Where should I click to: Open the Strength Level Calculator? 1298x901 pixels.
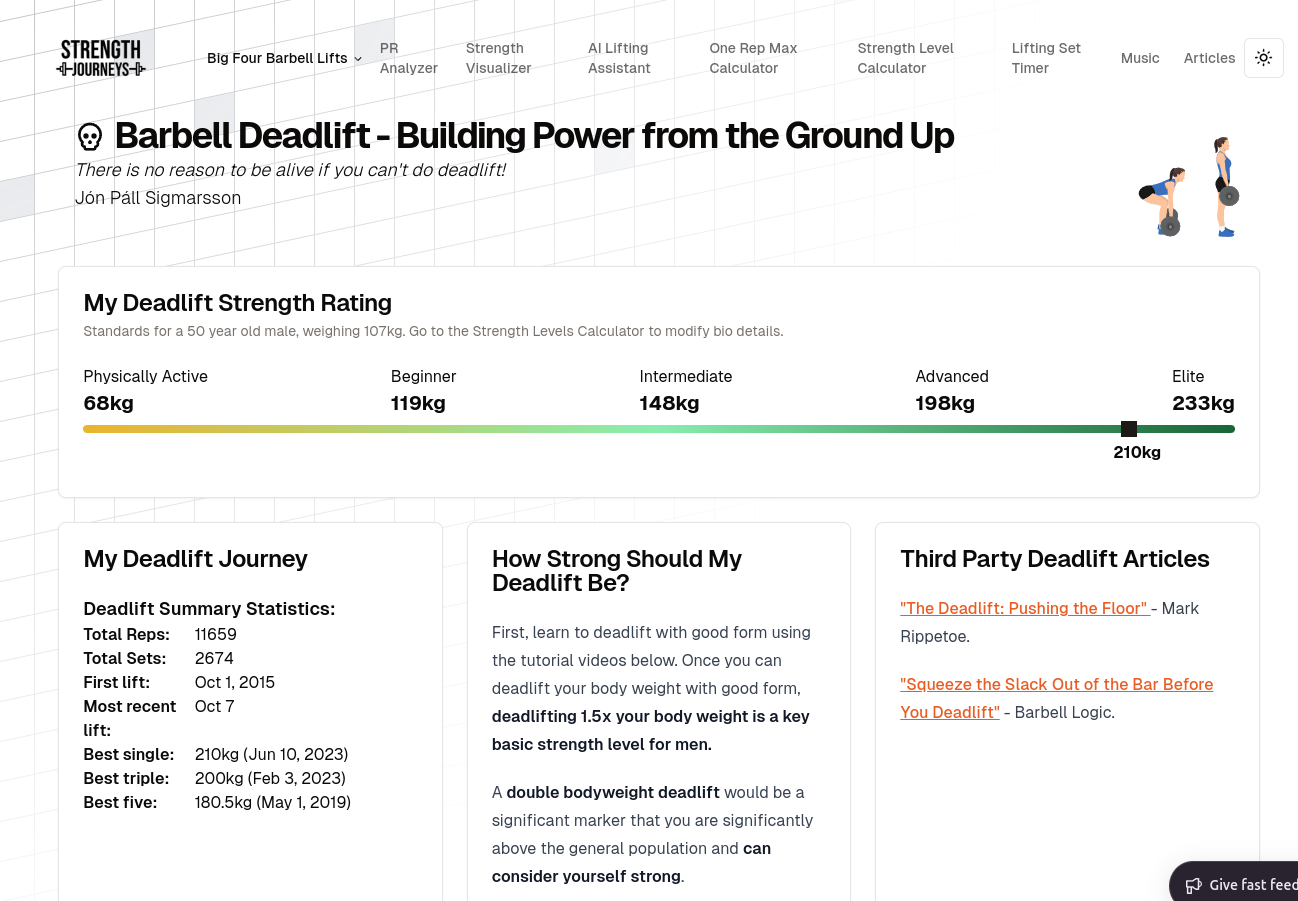tap(905, 58)
